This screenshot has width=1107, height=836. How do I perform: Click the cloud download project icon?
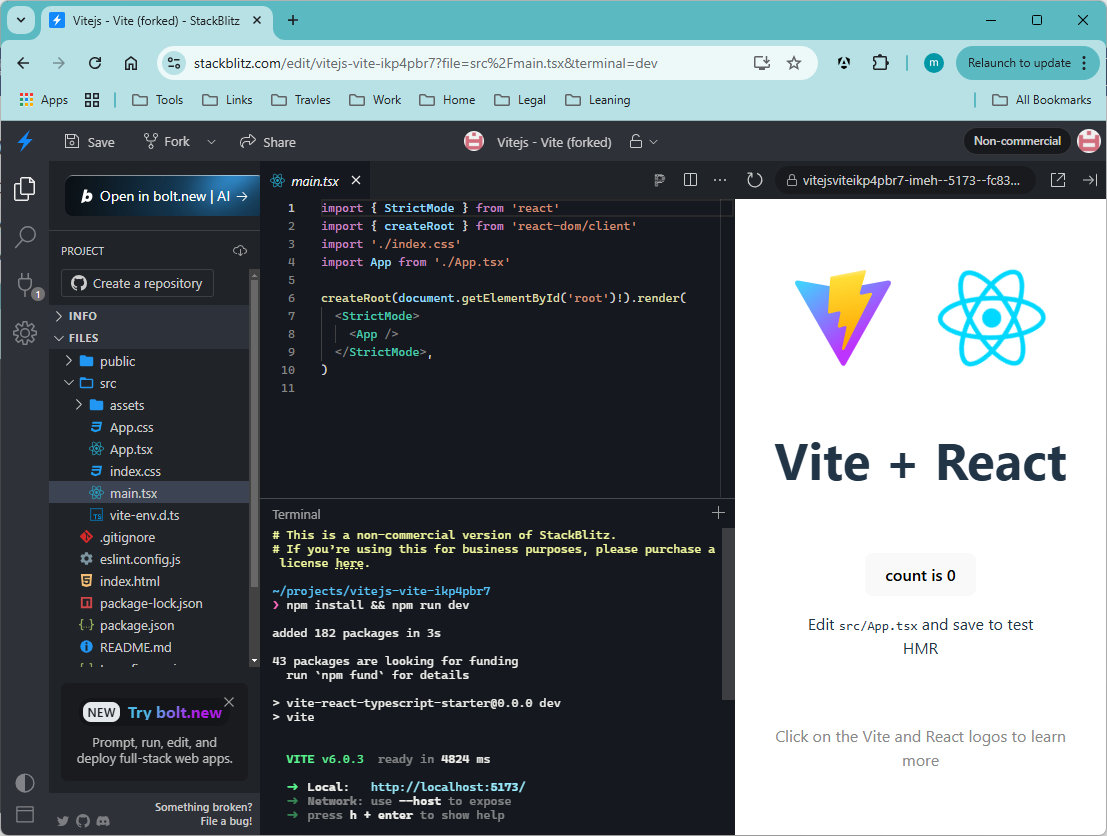pyautogui.click(x=240, y=251)
